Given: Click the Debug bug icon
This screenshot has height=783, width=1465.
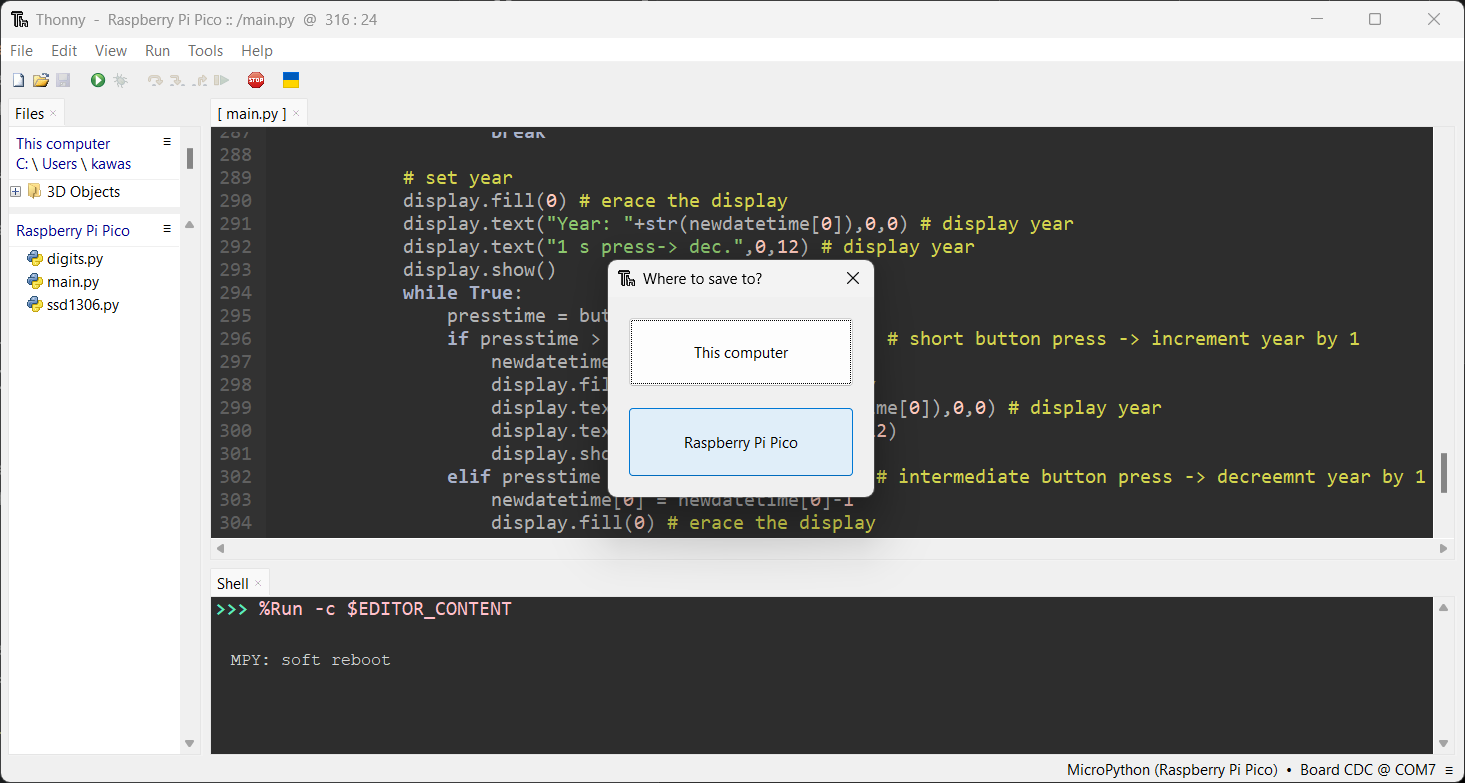Looking at the screenshot, I should [x=121, y=80].
